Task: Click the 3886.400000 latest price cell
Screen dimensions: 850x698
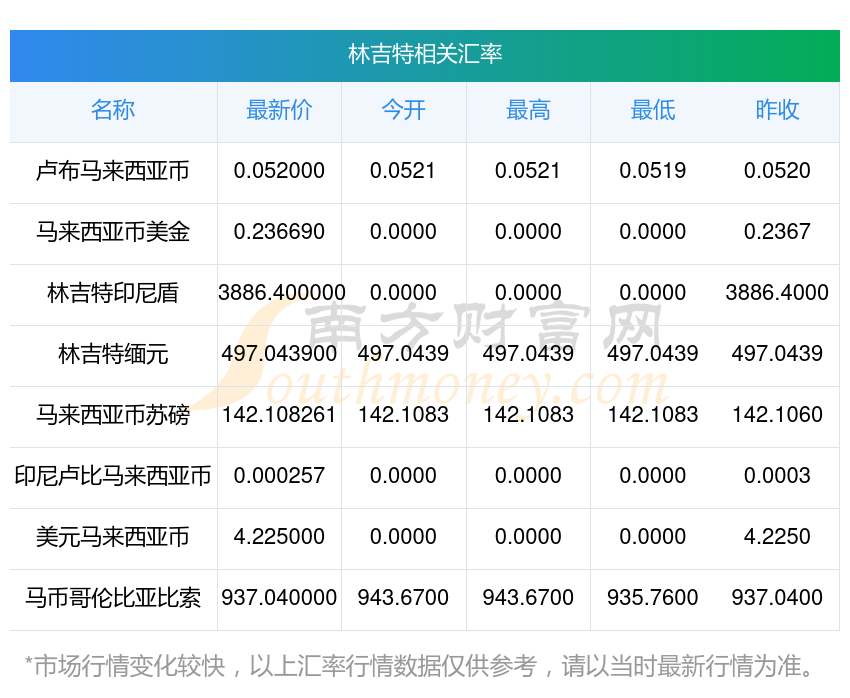Action: [x=282, y=293]
